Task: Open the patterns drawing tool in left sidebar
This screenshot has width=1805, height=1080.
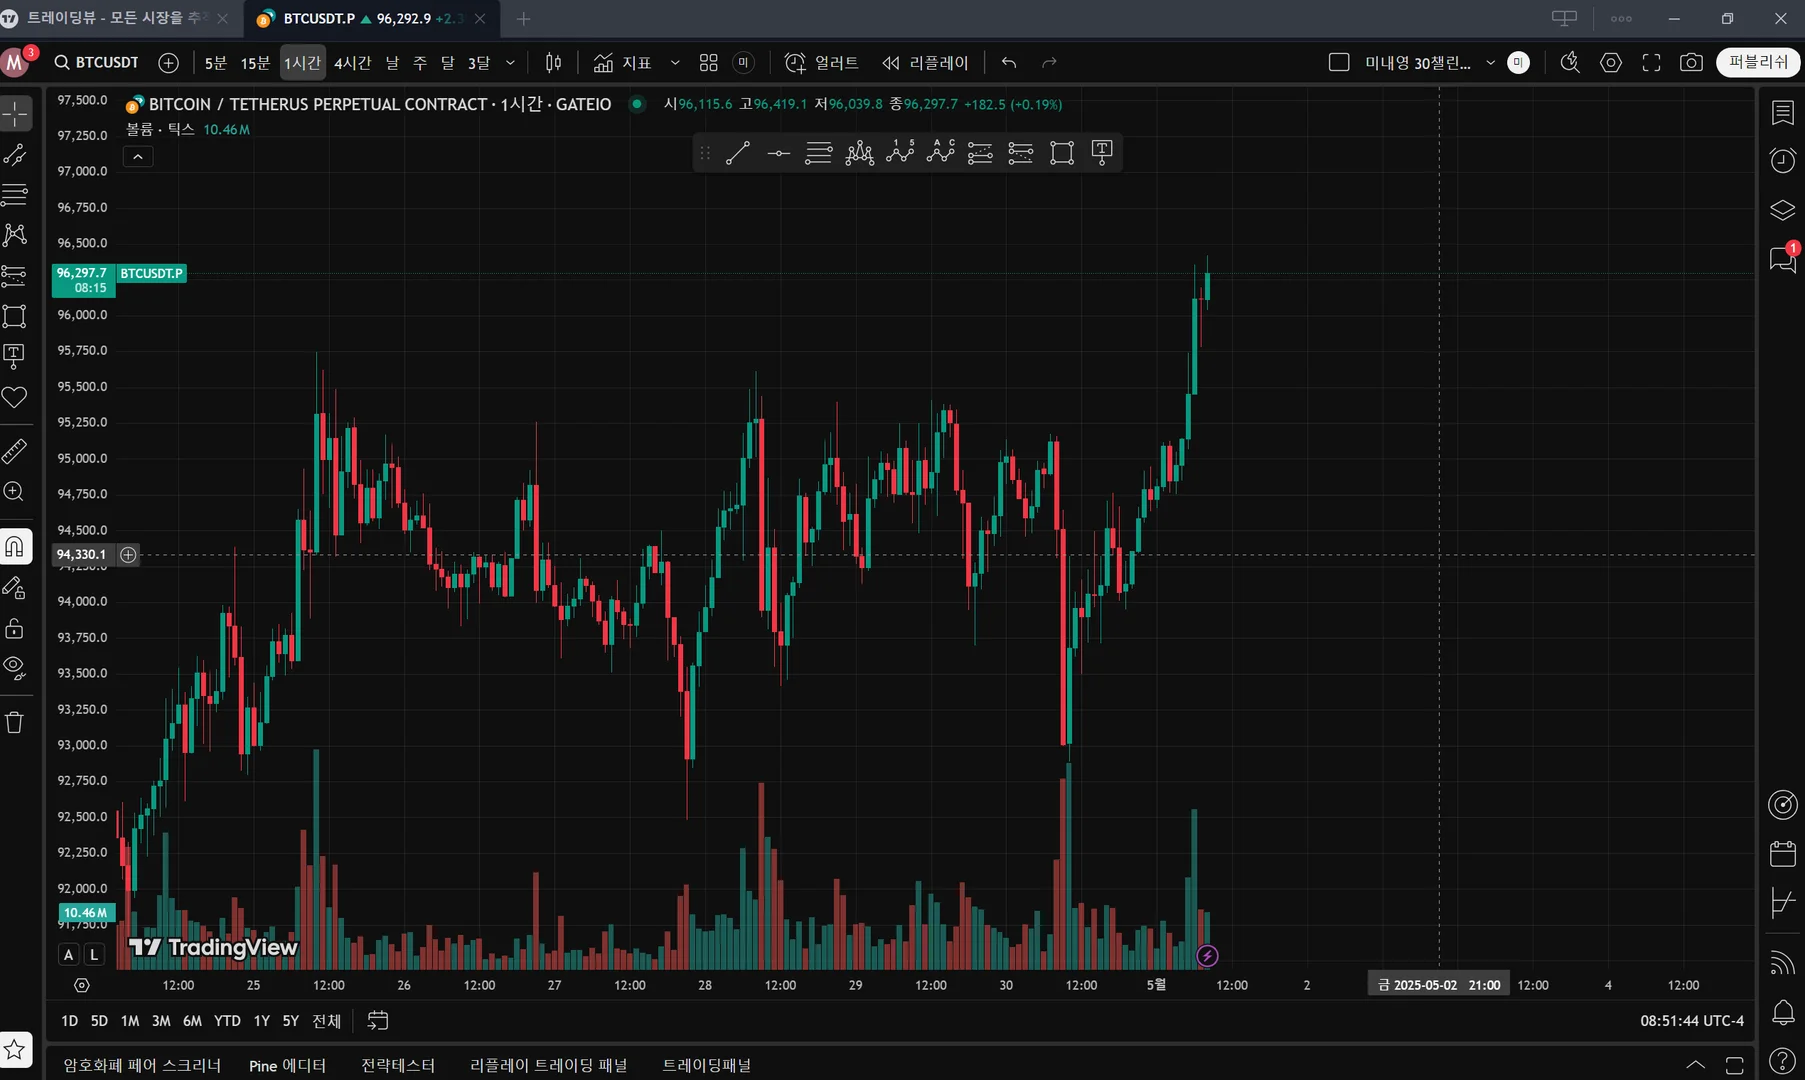Action: point(15,235)
